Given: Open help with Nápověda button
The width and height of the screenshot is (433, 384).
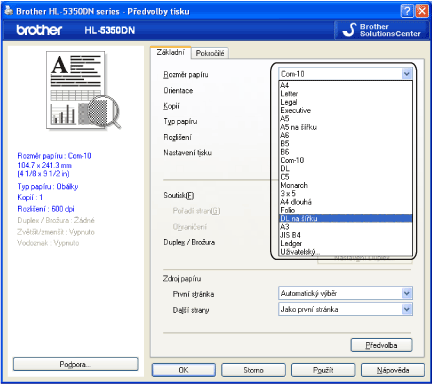Looking at the screenshot, I should [393, 370].
